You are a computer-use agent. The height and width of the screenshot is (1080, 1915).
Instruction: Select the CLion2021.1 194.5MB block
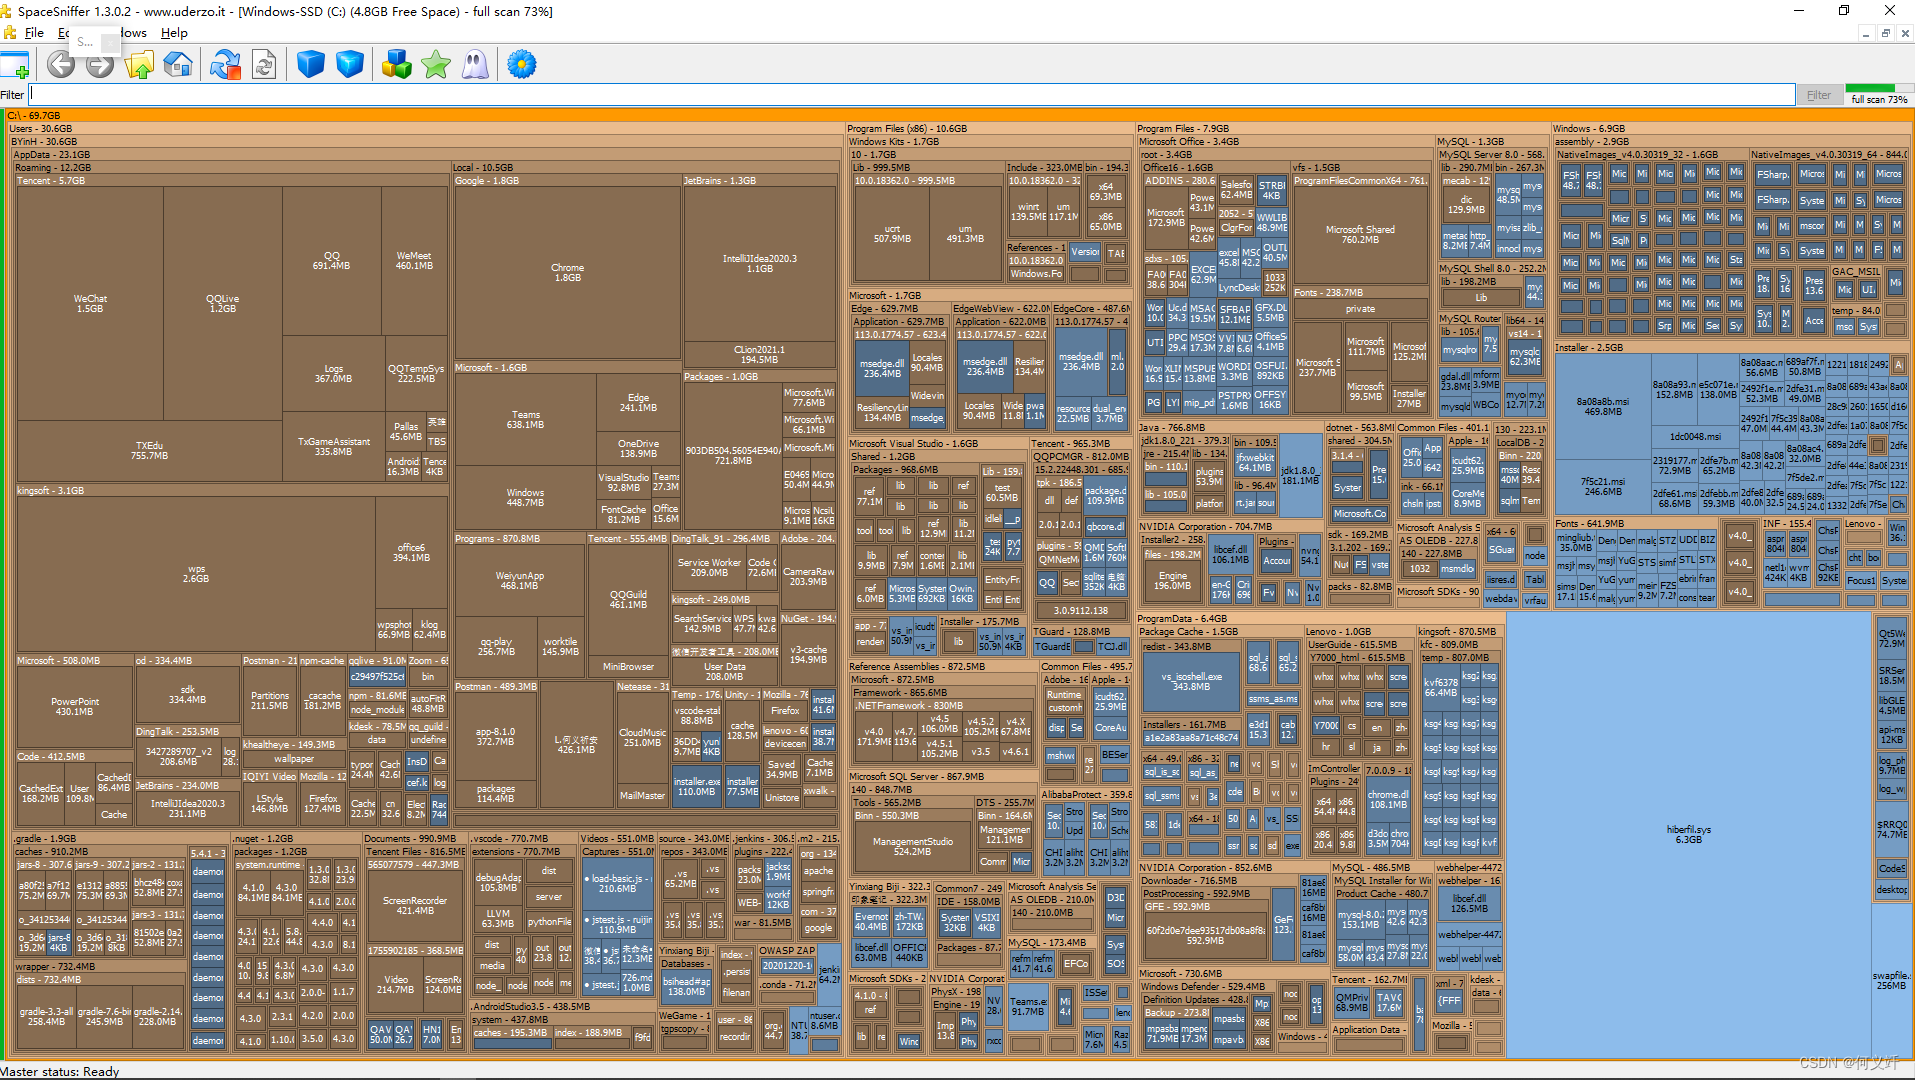[760, 355]
